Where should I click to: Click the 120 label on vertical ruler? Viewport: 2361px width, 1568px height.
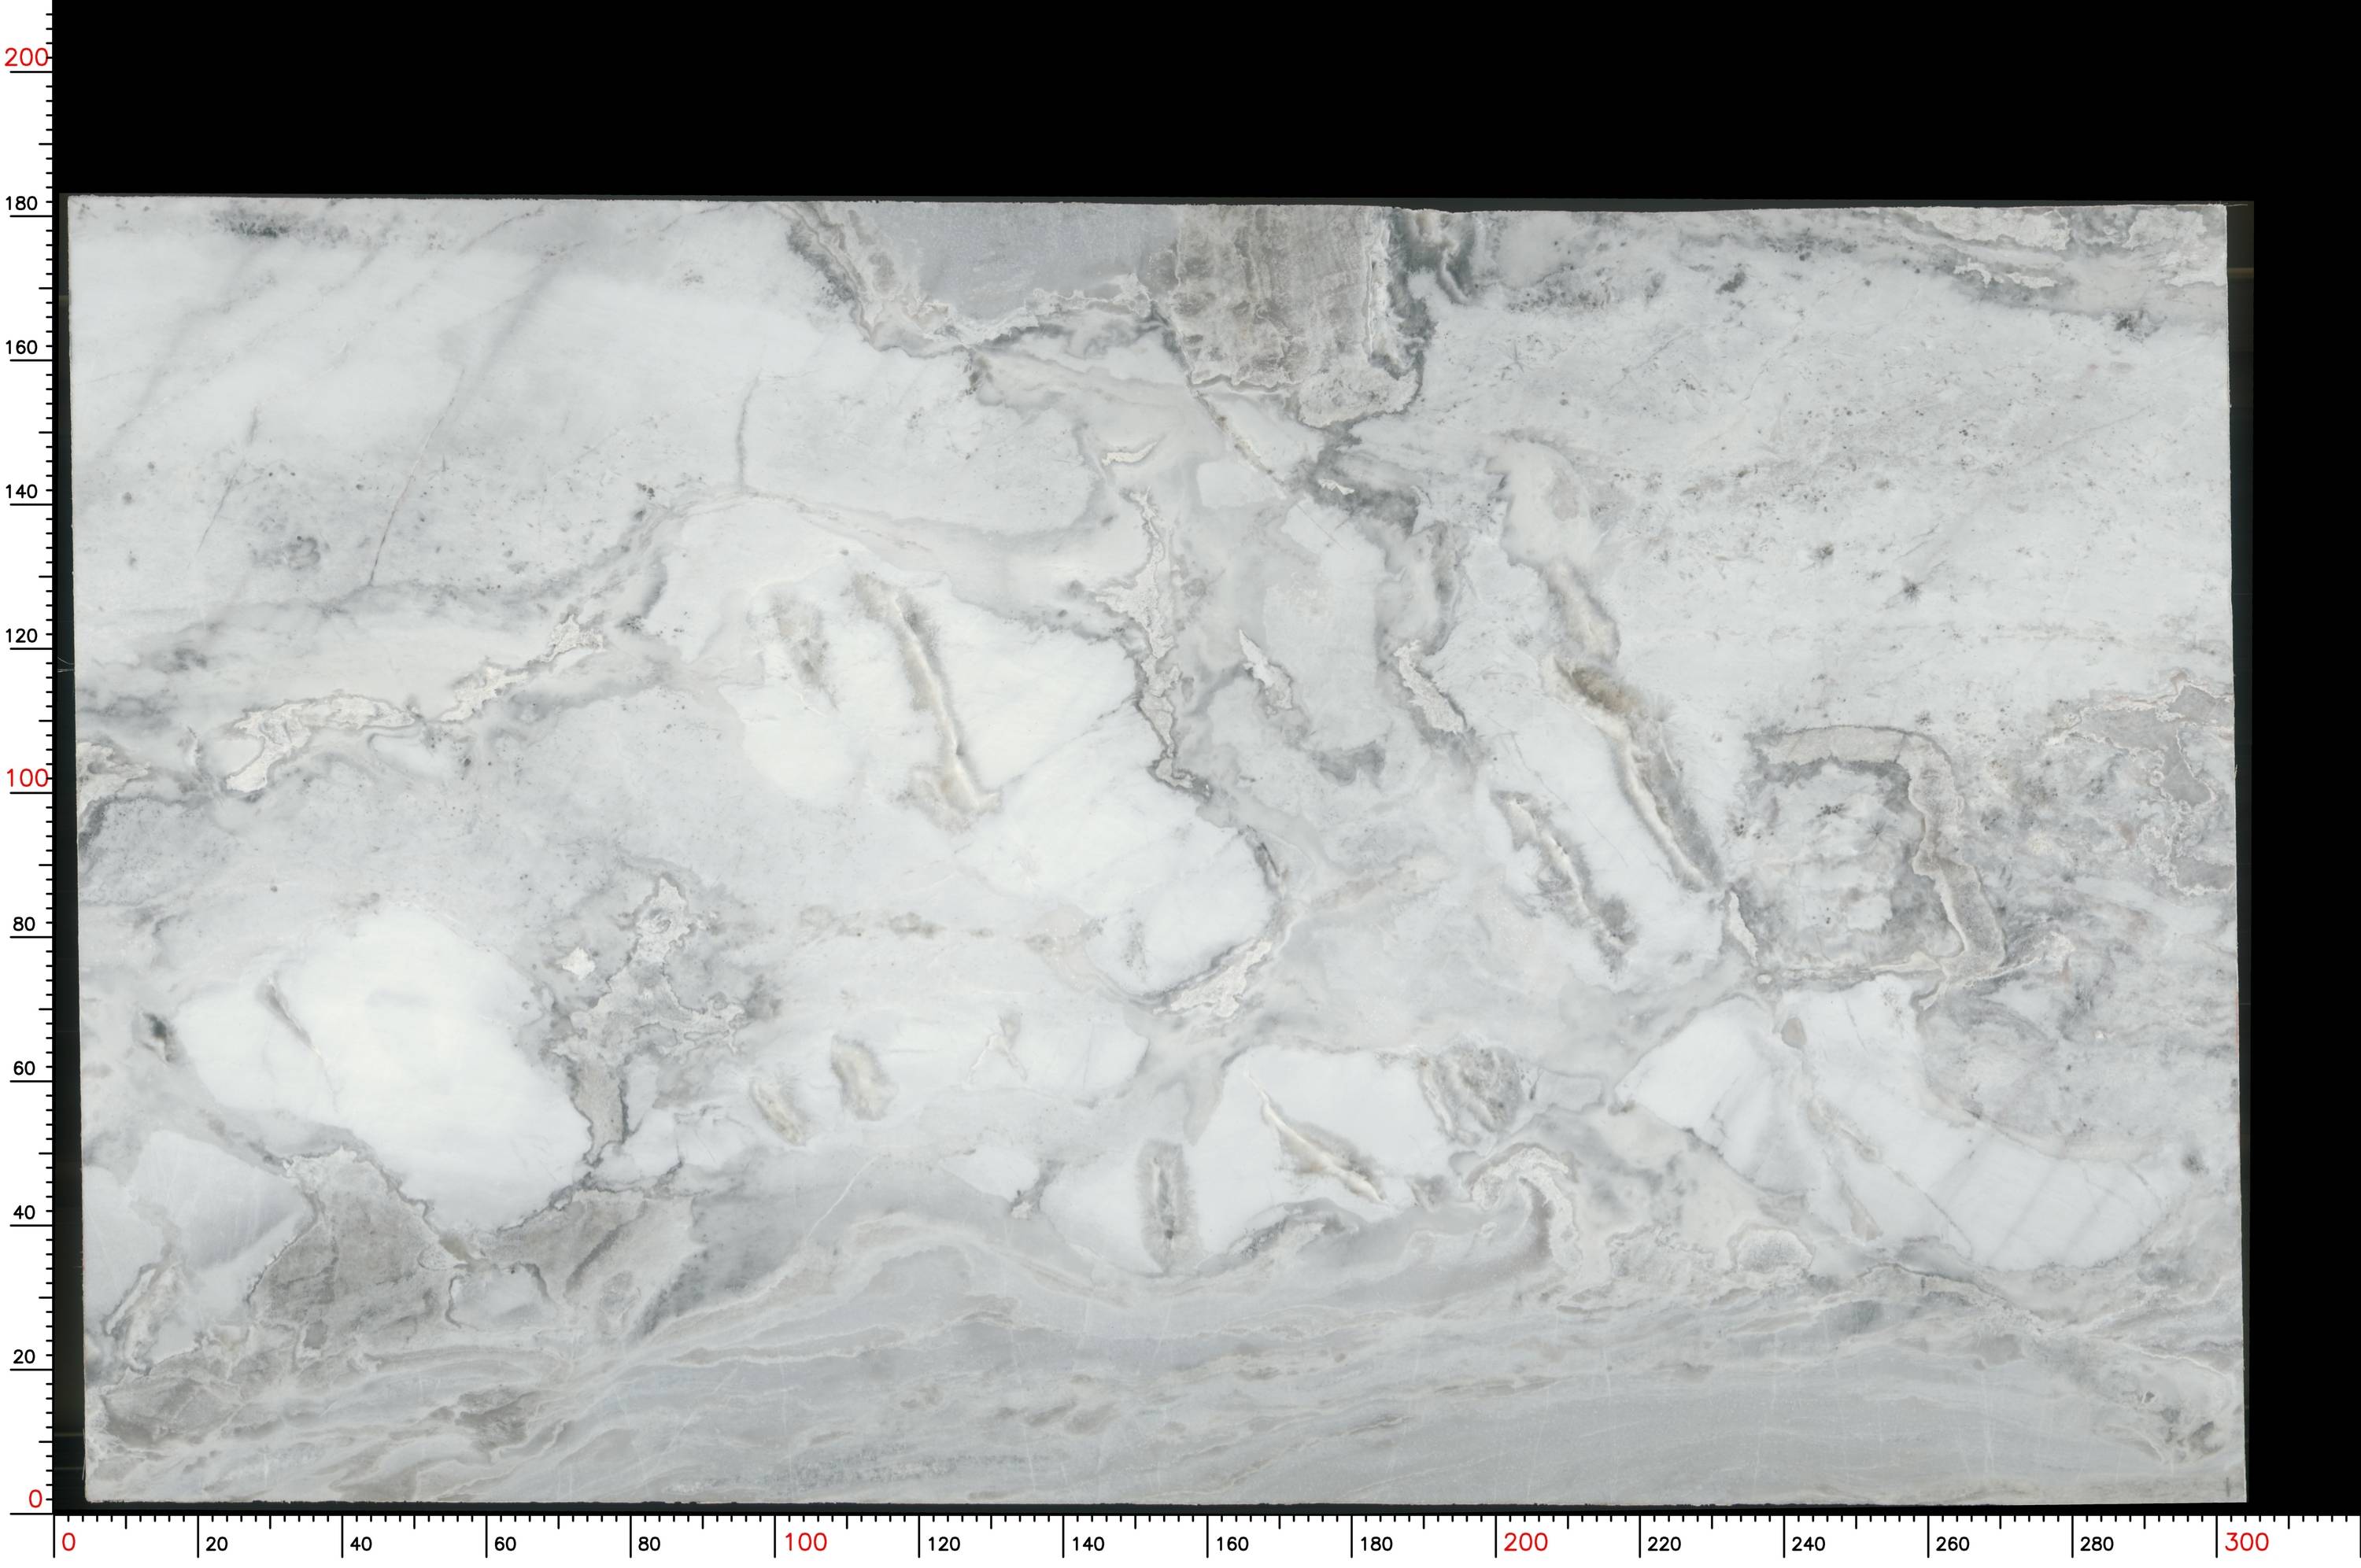[22, 635]
